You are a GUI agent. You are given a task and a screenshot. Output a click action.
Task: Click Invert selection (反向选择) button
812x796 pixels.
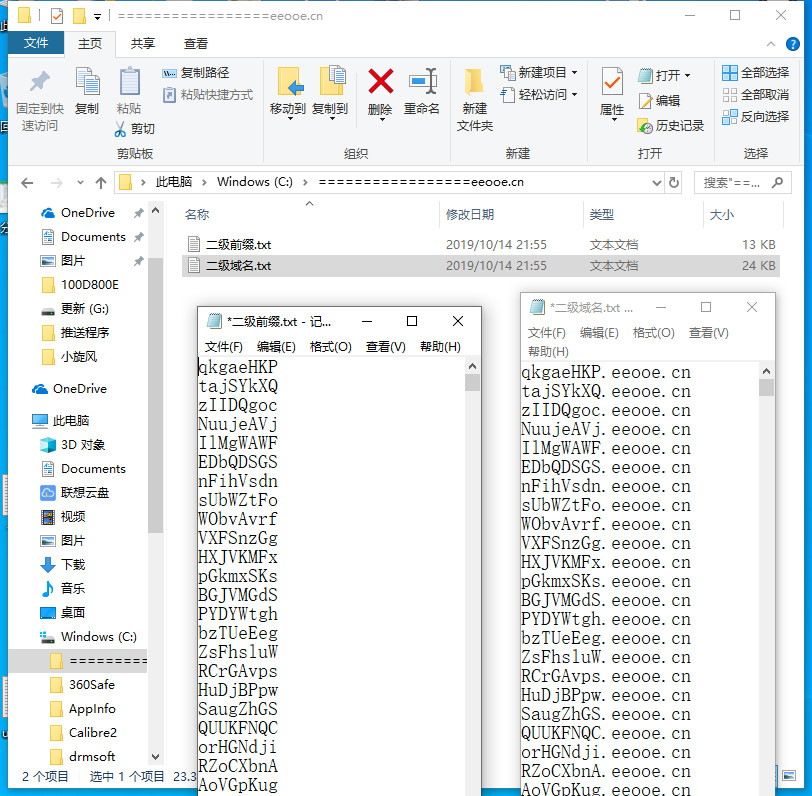[755, 116]
